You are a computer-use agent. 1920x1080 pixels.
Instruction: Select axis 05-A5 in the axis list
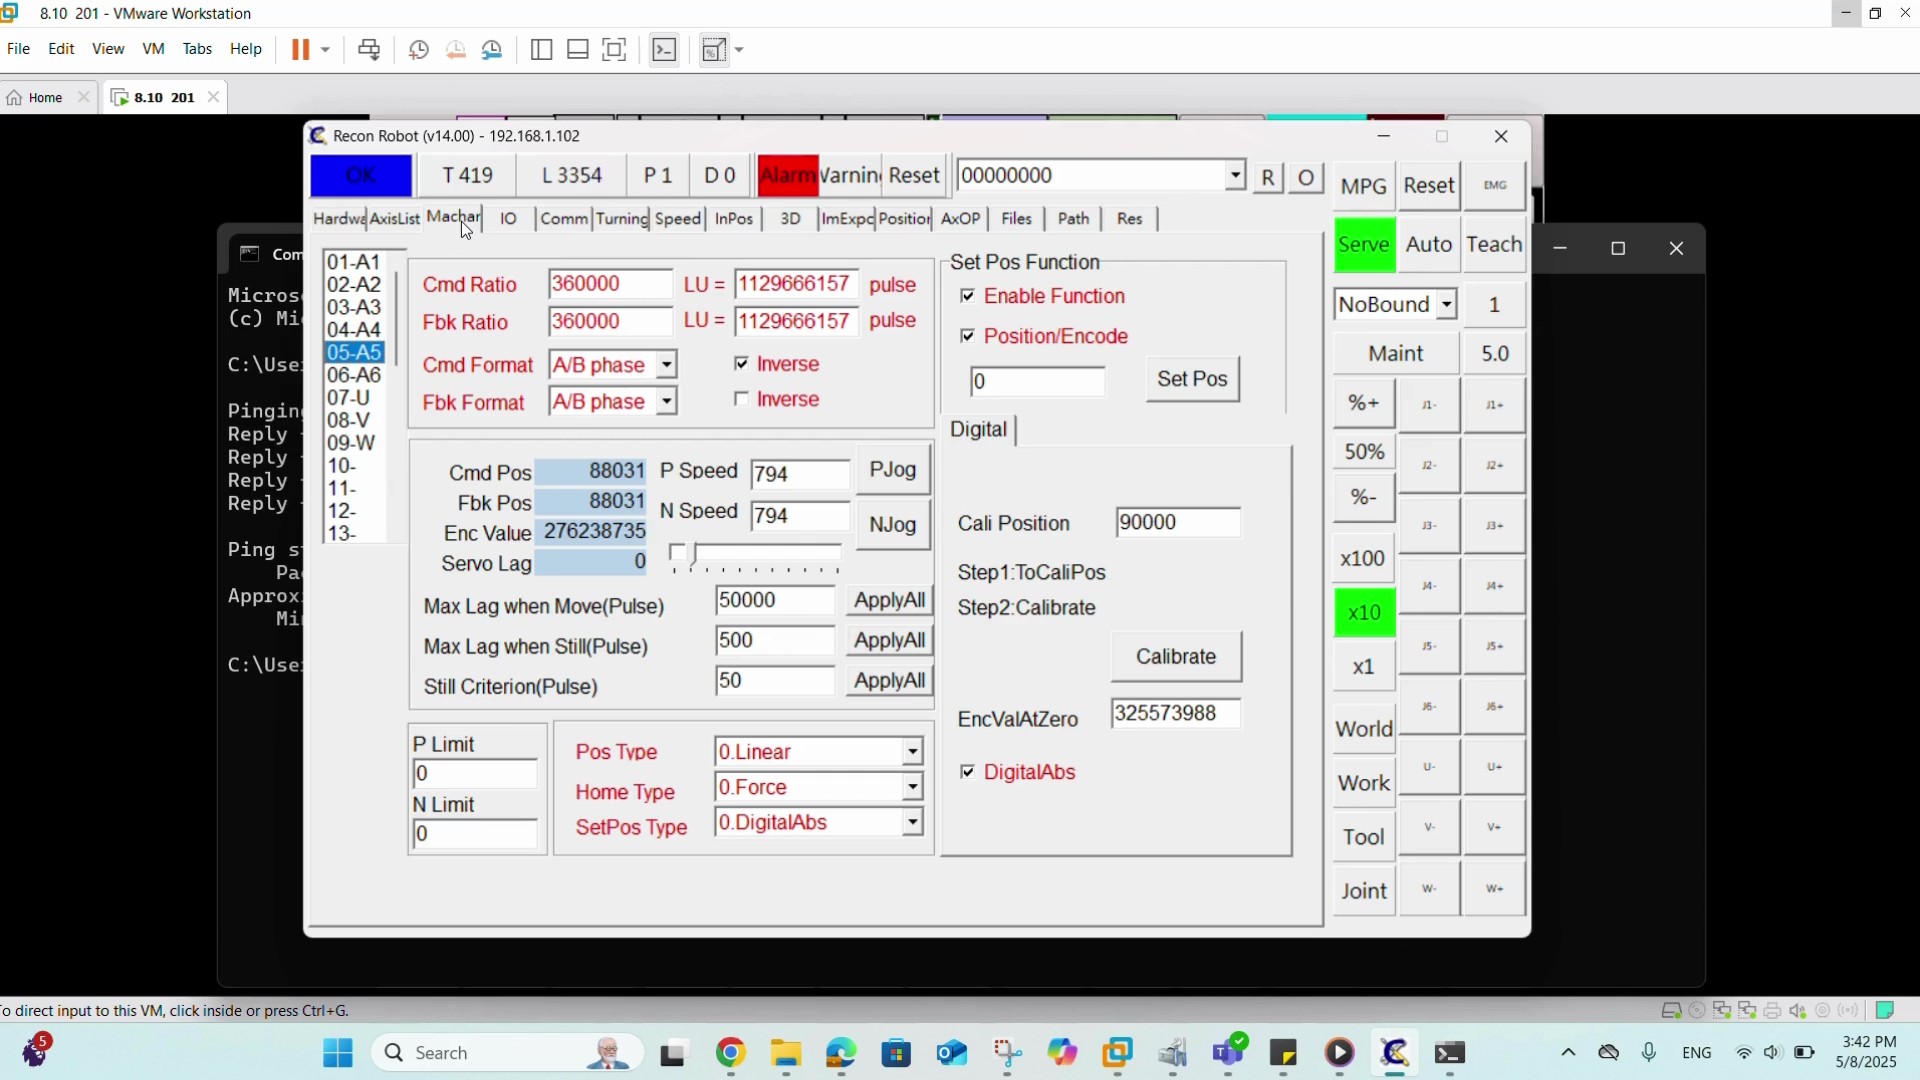pyautogui.click(x=355, y=352)
